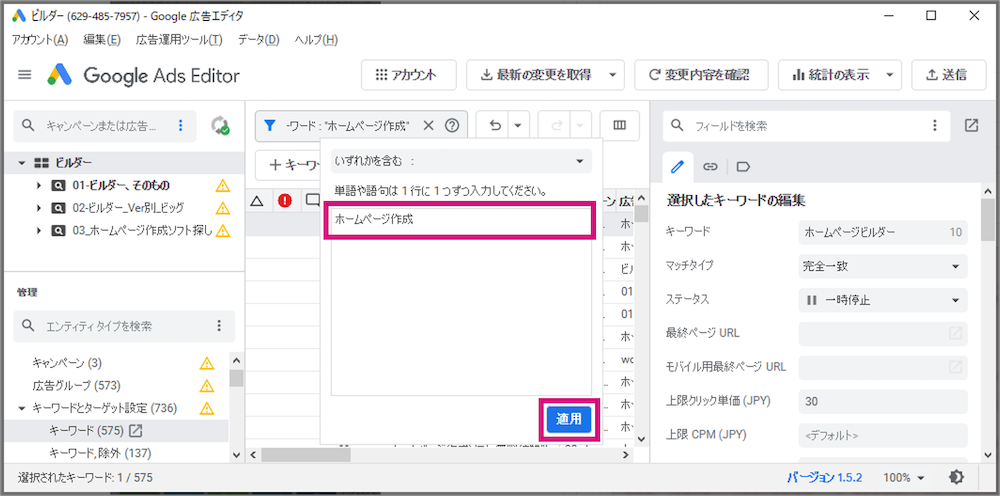The image size is (1000, 496).
Task: Click the blue filter funnel icon
Action: [270, 126]
